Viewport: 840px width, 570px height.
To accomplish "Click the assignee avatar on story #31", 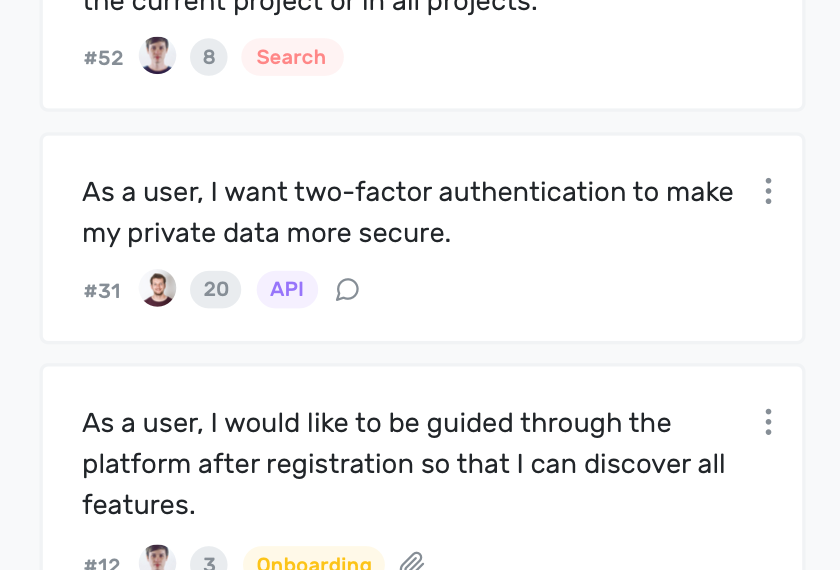I will click(x=158, y=289).
